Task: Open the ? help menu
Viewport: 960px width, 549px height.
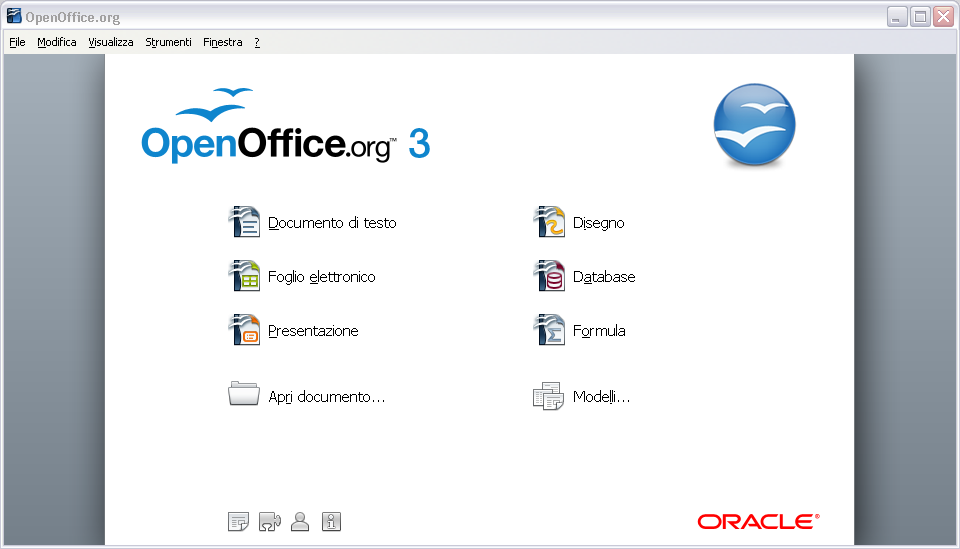Action: pyautogui.click(x=257, y=42)
